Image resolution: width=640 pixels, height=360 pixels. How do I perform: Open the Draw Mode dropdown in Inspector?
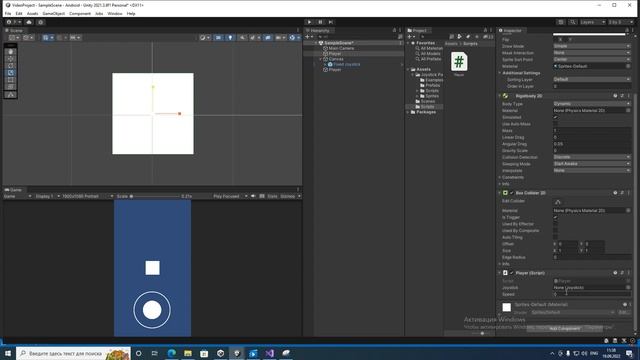(x=592, y=46)
